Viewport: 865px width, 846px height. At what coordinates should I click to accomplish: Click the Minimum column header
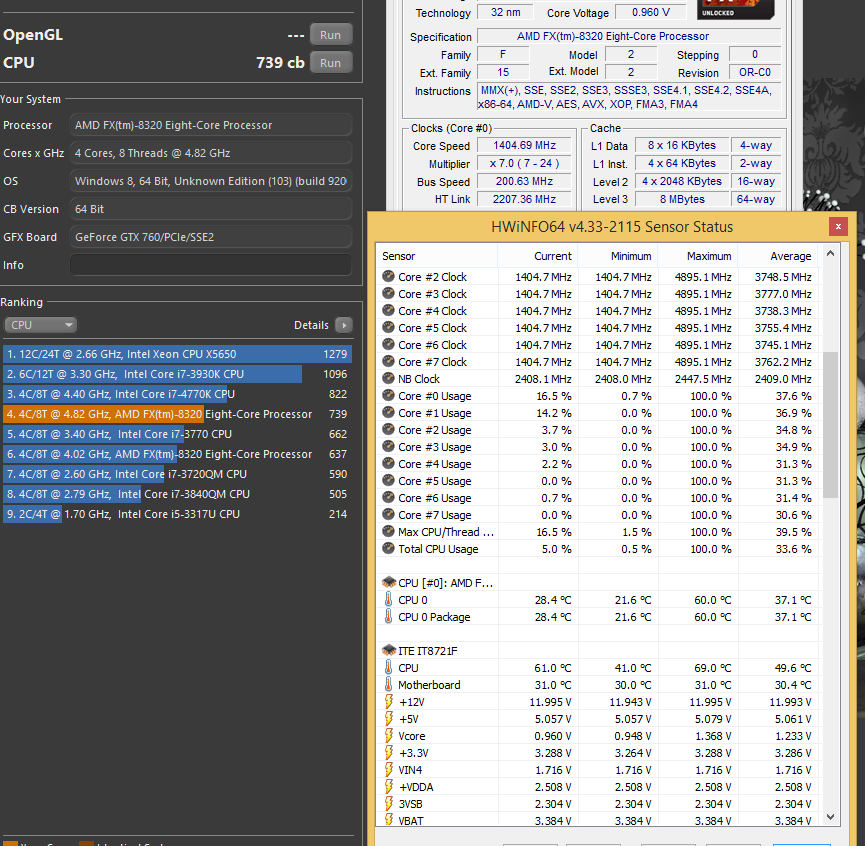coord(618,256)
